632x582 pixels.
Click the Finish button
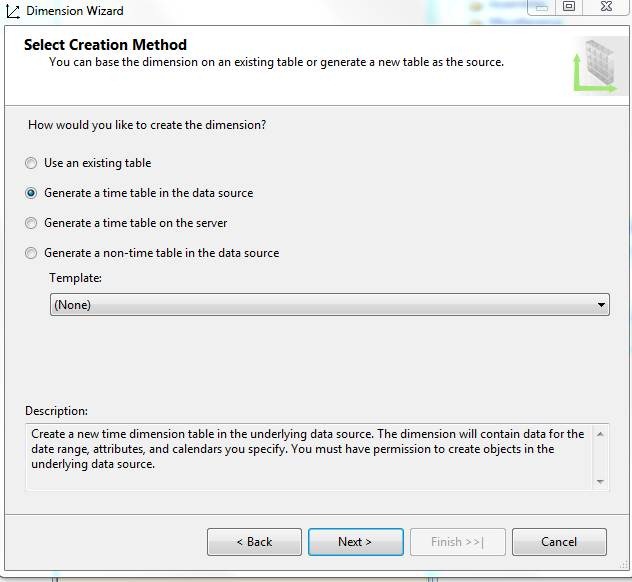click(x=457, y=542)
